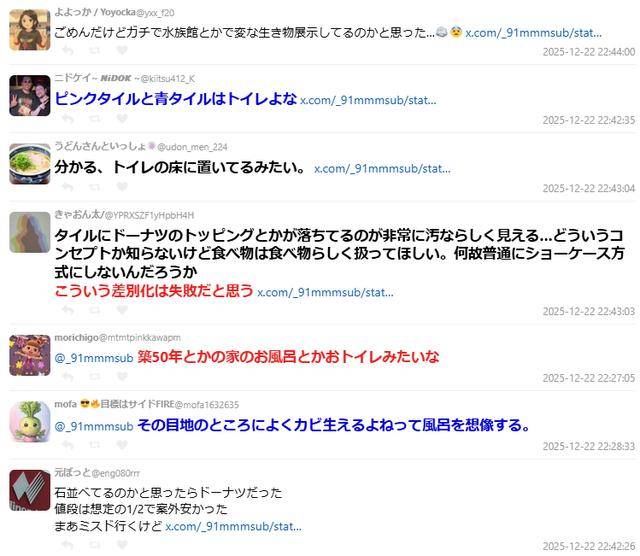Open x.com link in 元ばっと's tweet
The height and width of the screenshot is (556, 640).
(233, 527)
